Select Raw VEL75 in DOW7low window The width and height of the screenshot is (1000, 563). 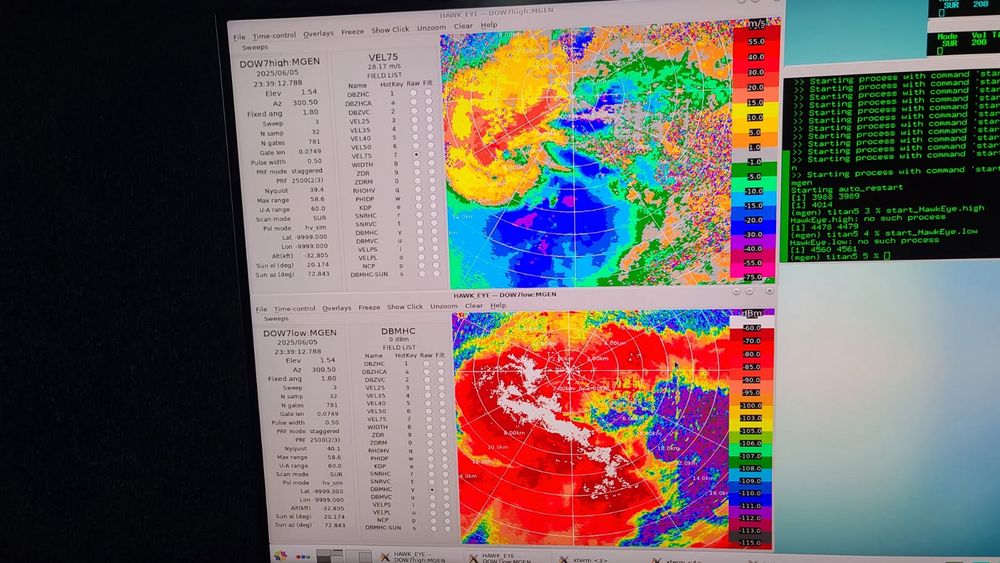tap(429, 419)
